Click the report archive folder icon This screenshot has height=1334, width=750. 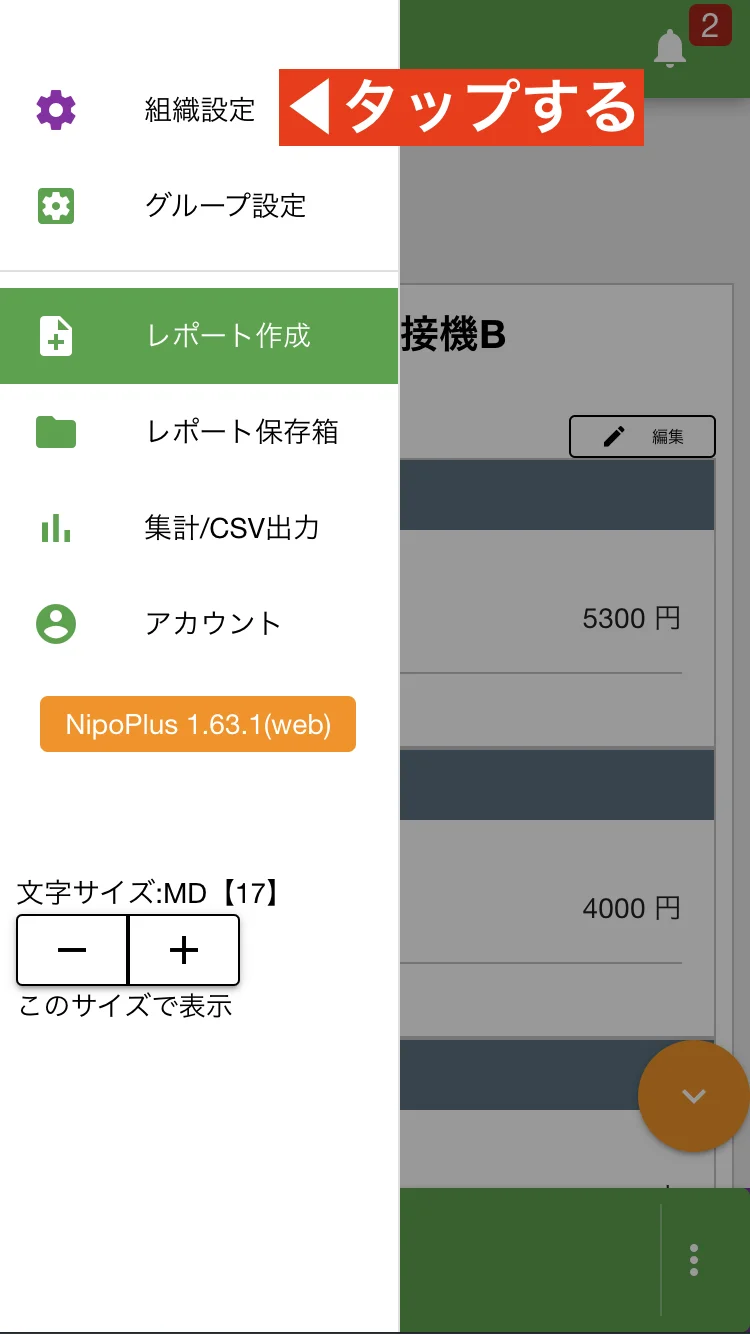pos(56,432)
